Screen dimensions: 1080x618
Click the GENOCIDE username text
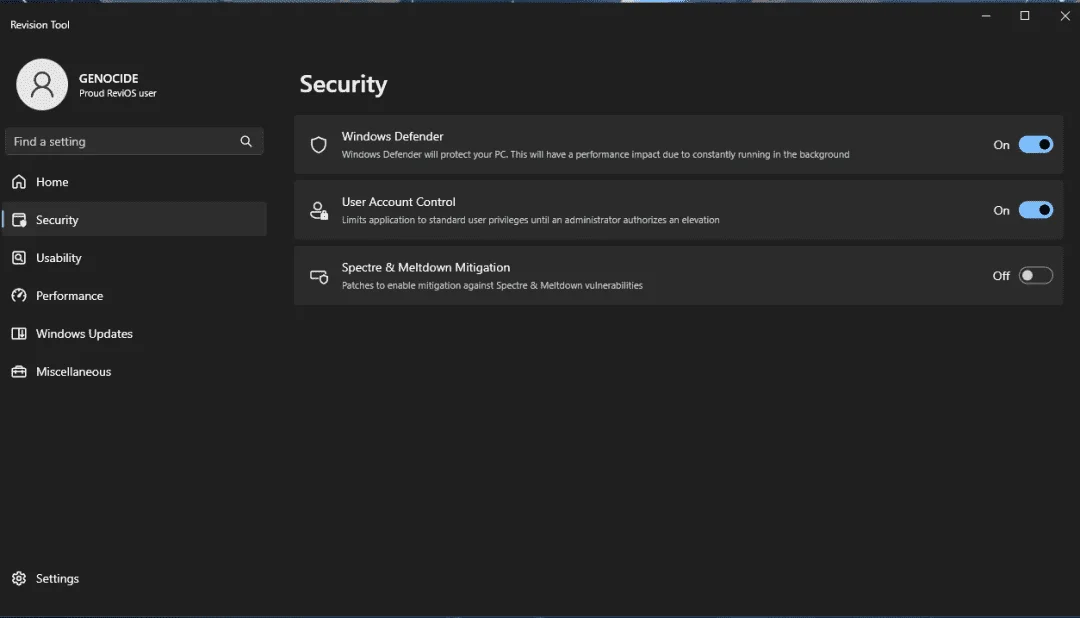click(x=108, y=79)
